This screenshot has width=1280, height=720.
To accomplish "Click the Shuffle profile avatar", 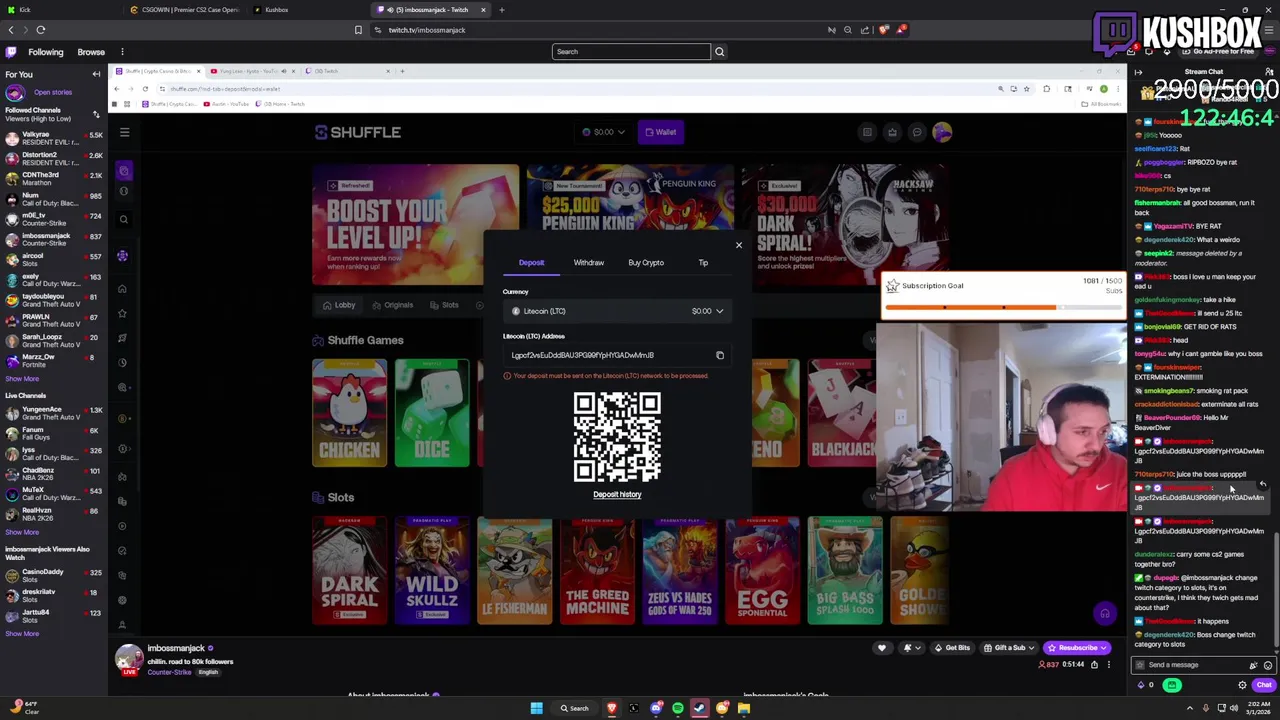I will point(942,132).
